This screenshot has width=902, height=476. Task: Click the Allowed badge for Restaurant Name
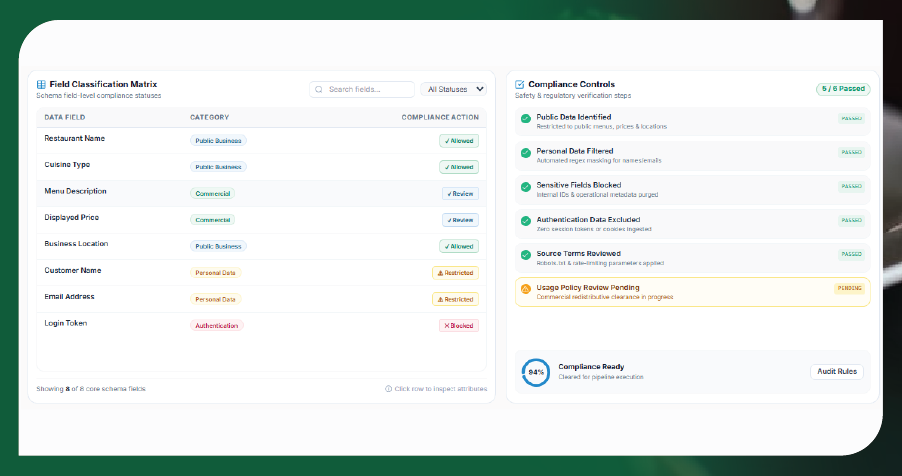pyautogui.click(x=459, y=141)
